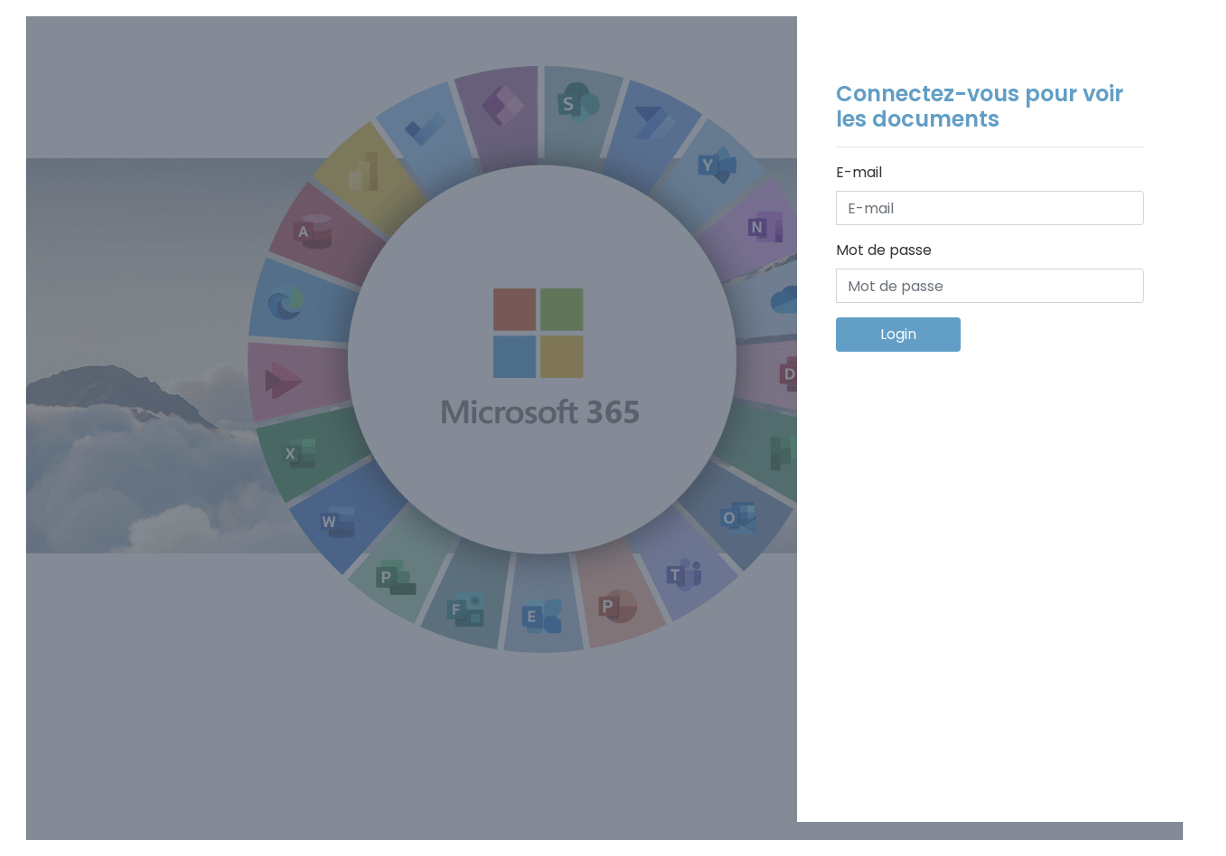Click the Outlook 'O' icon
Screen dimensions: 1226x856
tap(738, 518)
